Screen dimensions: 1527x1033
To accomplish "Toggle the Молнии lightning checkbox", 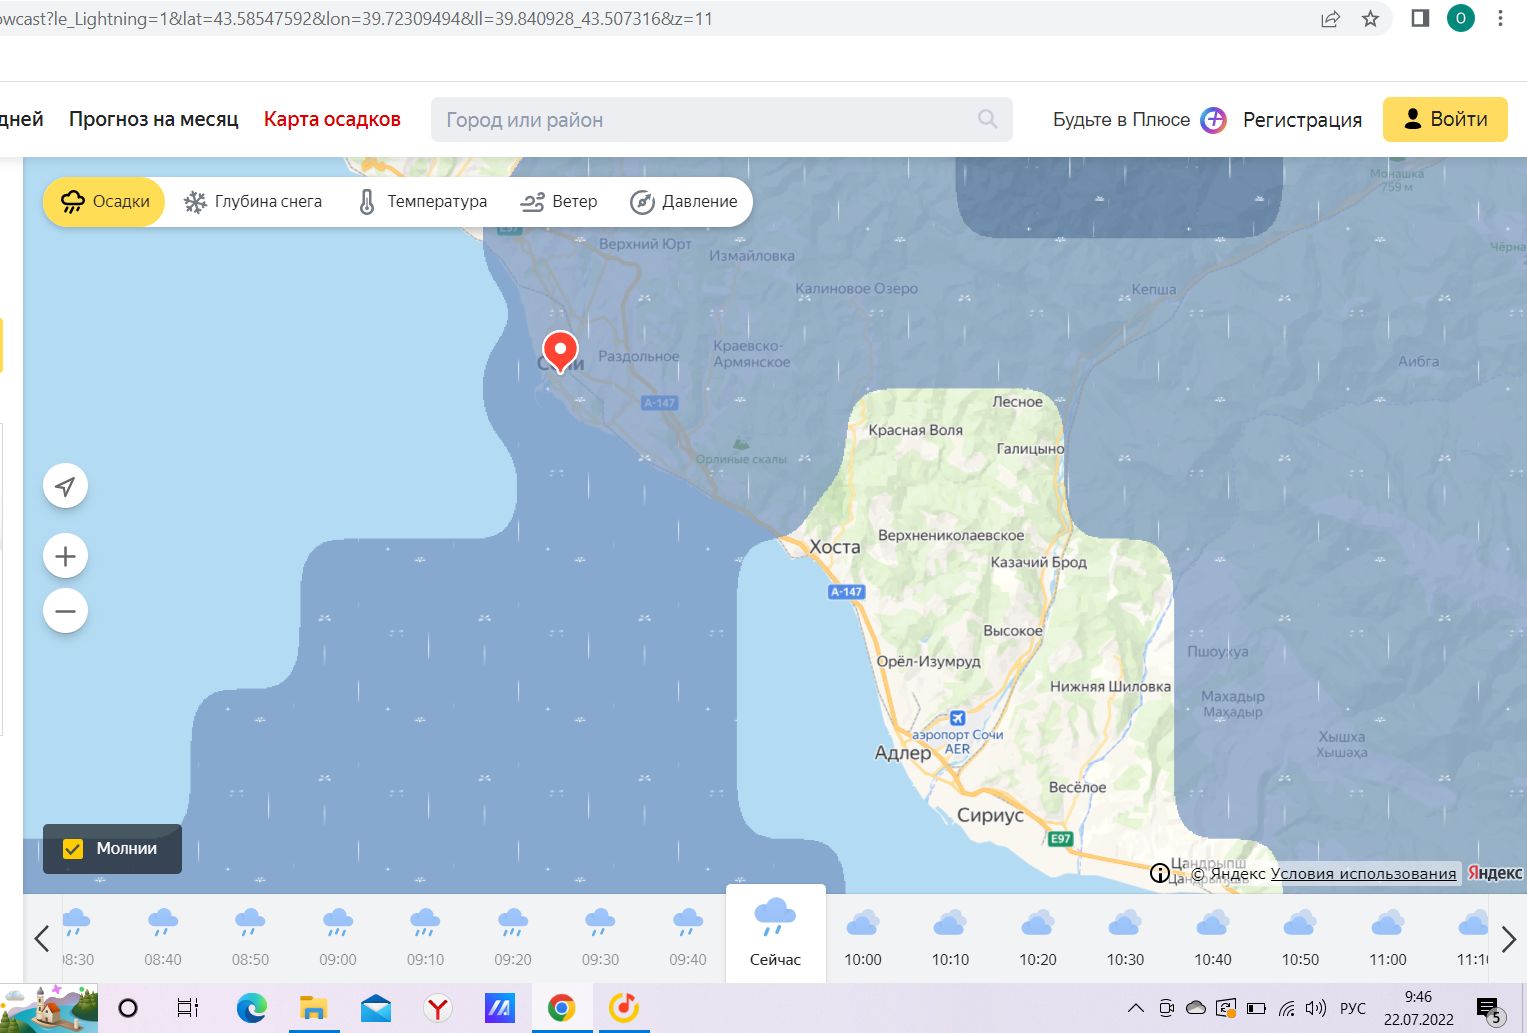I will (73, 849).
